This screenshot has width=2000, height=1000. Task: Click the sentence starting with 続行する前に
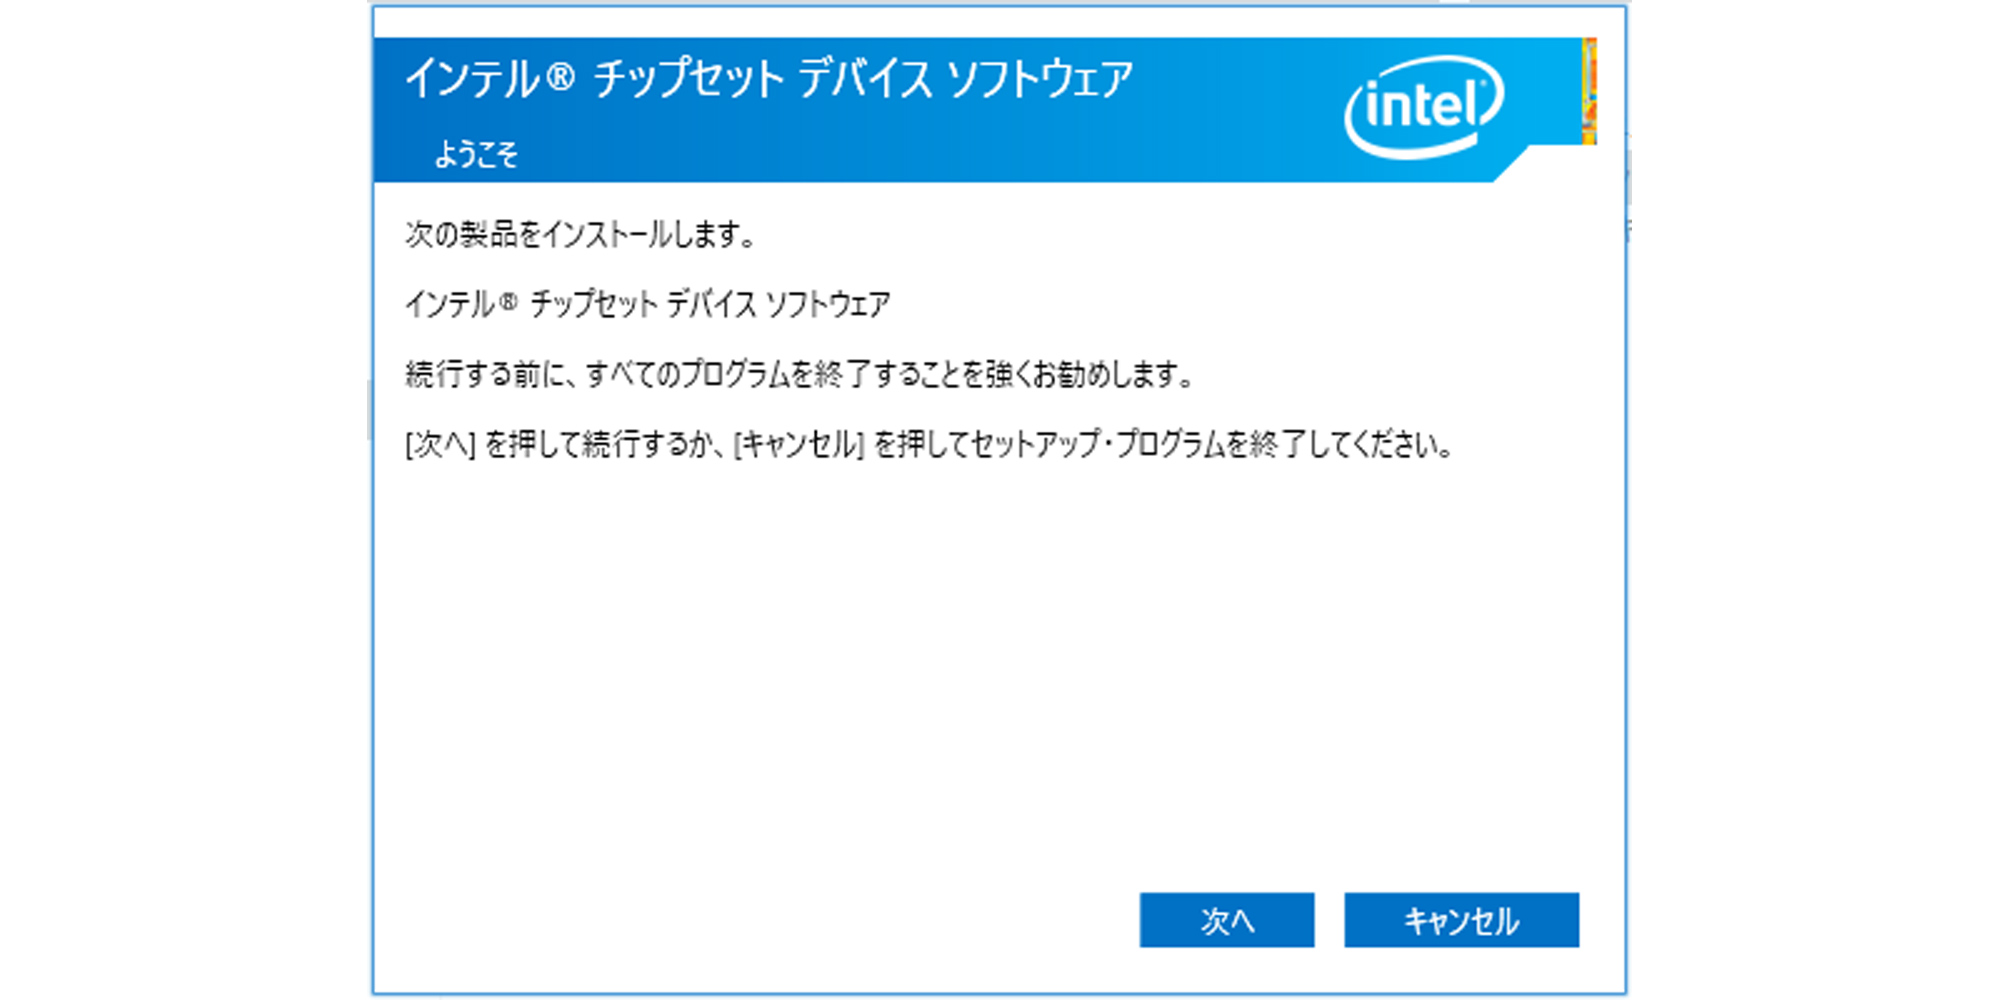point(800,375)
